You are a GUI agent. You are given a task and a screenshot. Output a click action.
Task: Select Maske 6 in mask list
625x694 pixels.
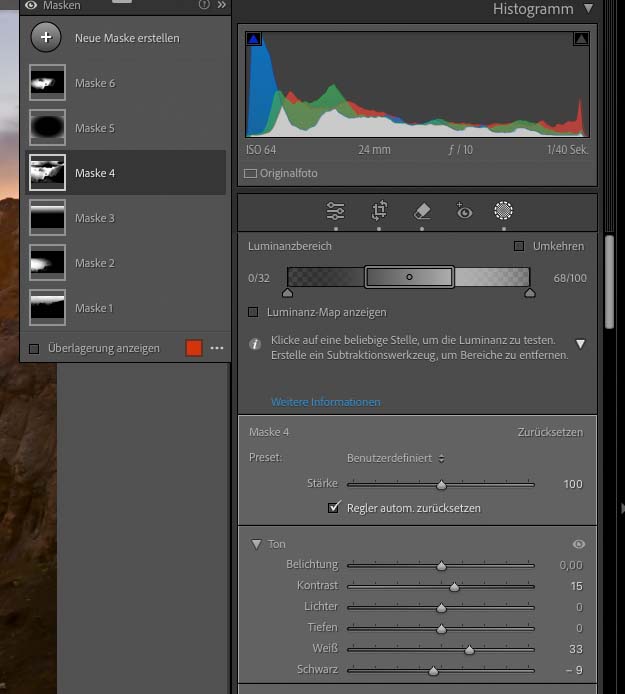pos(95,83)
